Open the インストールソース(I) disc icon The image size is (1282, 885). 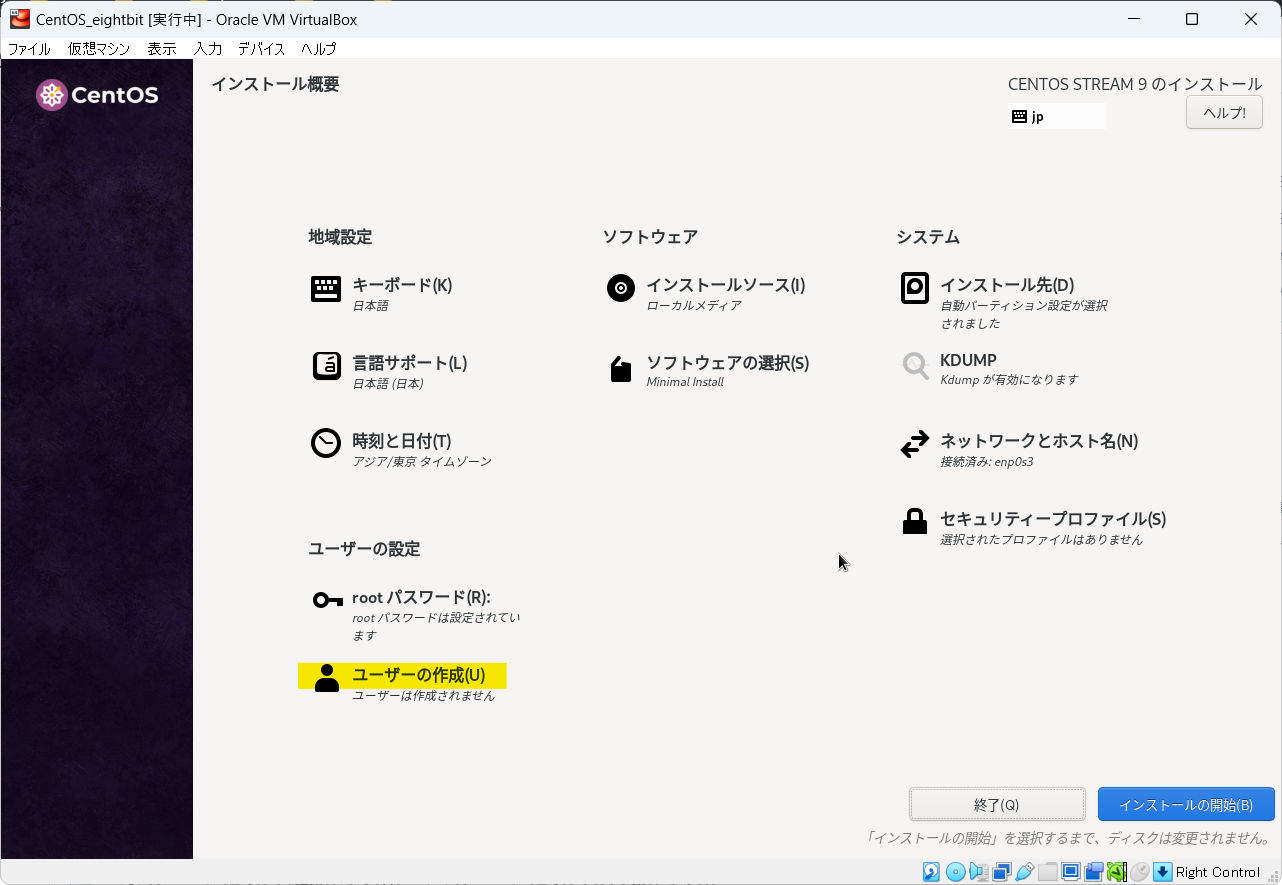[x=621, y=289]
